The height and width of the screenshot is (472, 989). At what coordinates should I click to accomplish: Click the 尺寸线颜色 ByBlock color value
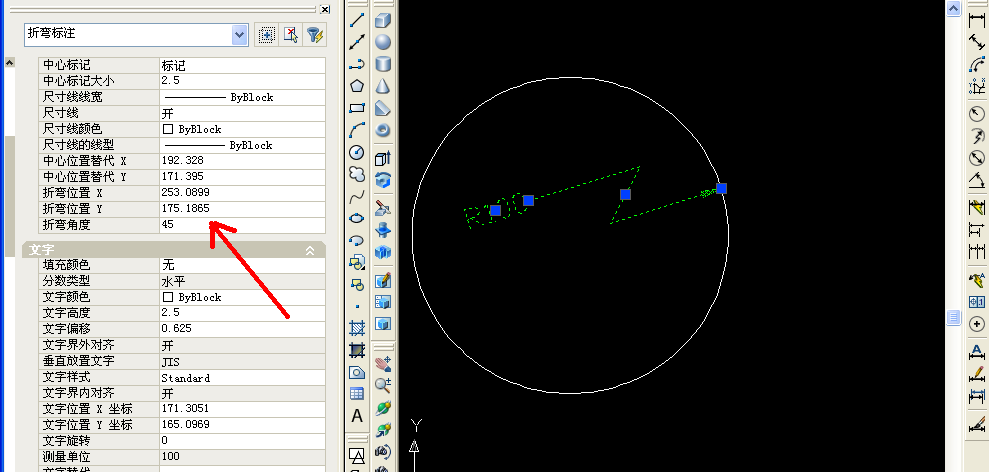coord(243,129)
